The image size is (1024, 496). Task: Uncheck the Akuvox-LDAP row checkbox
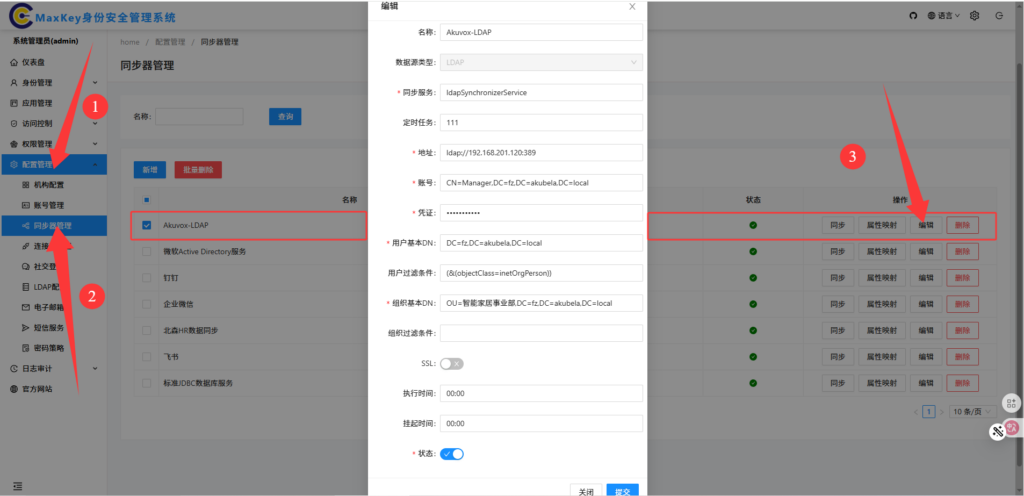tap(146, 225)
